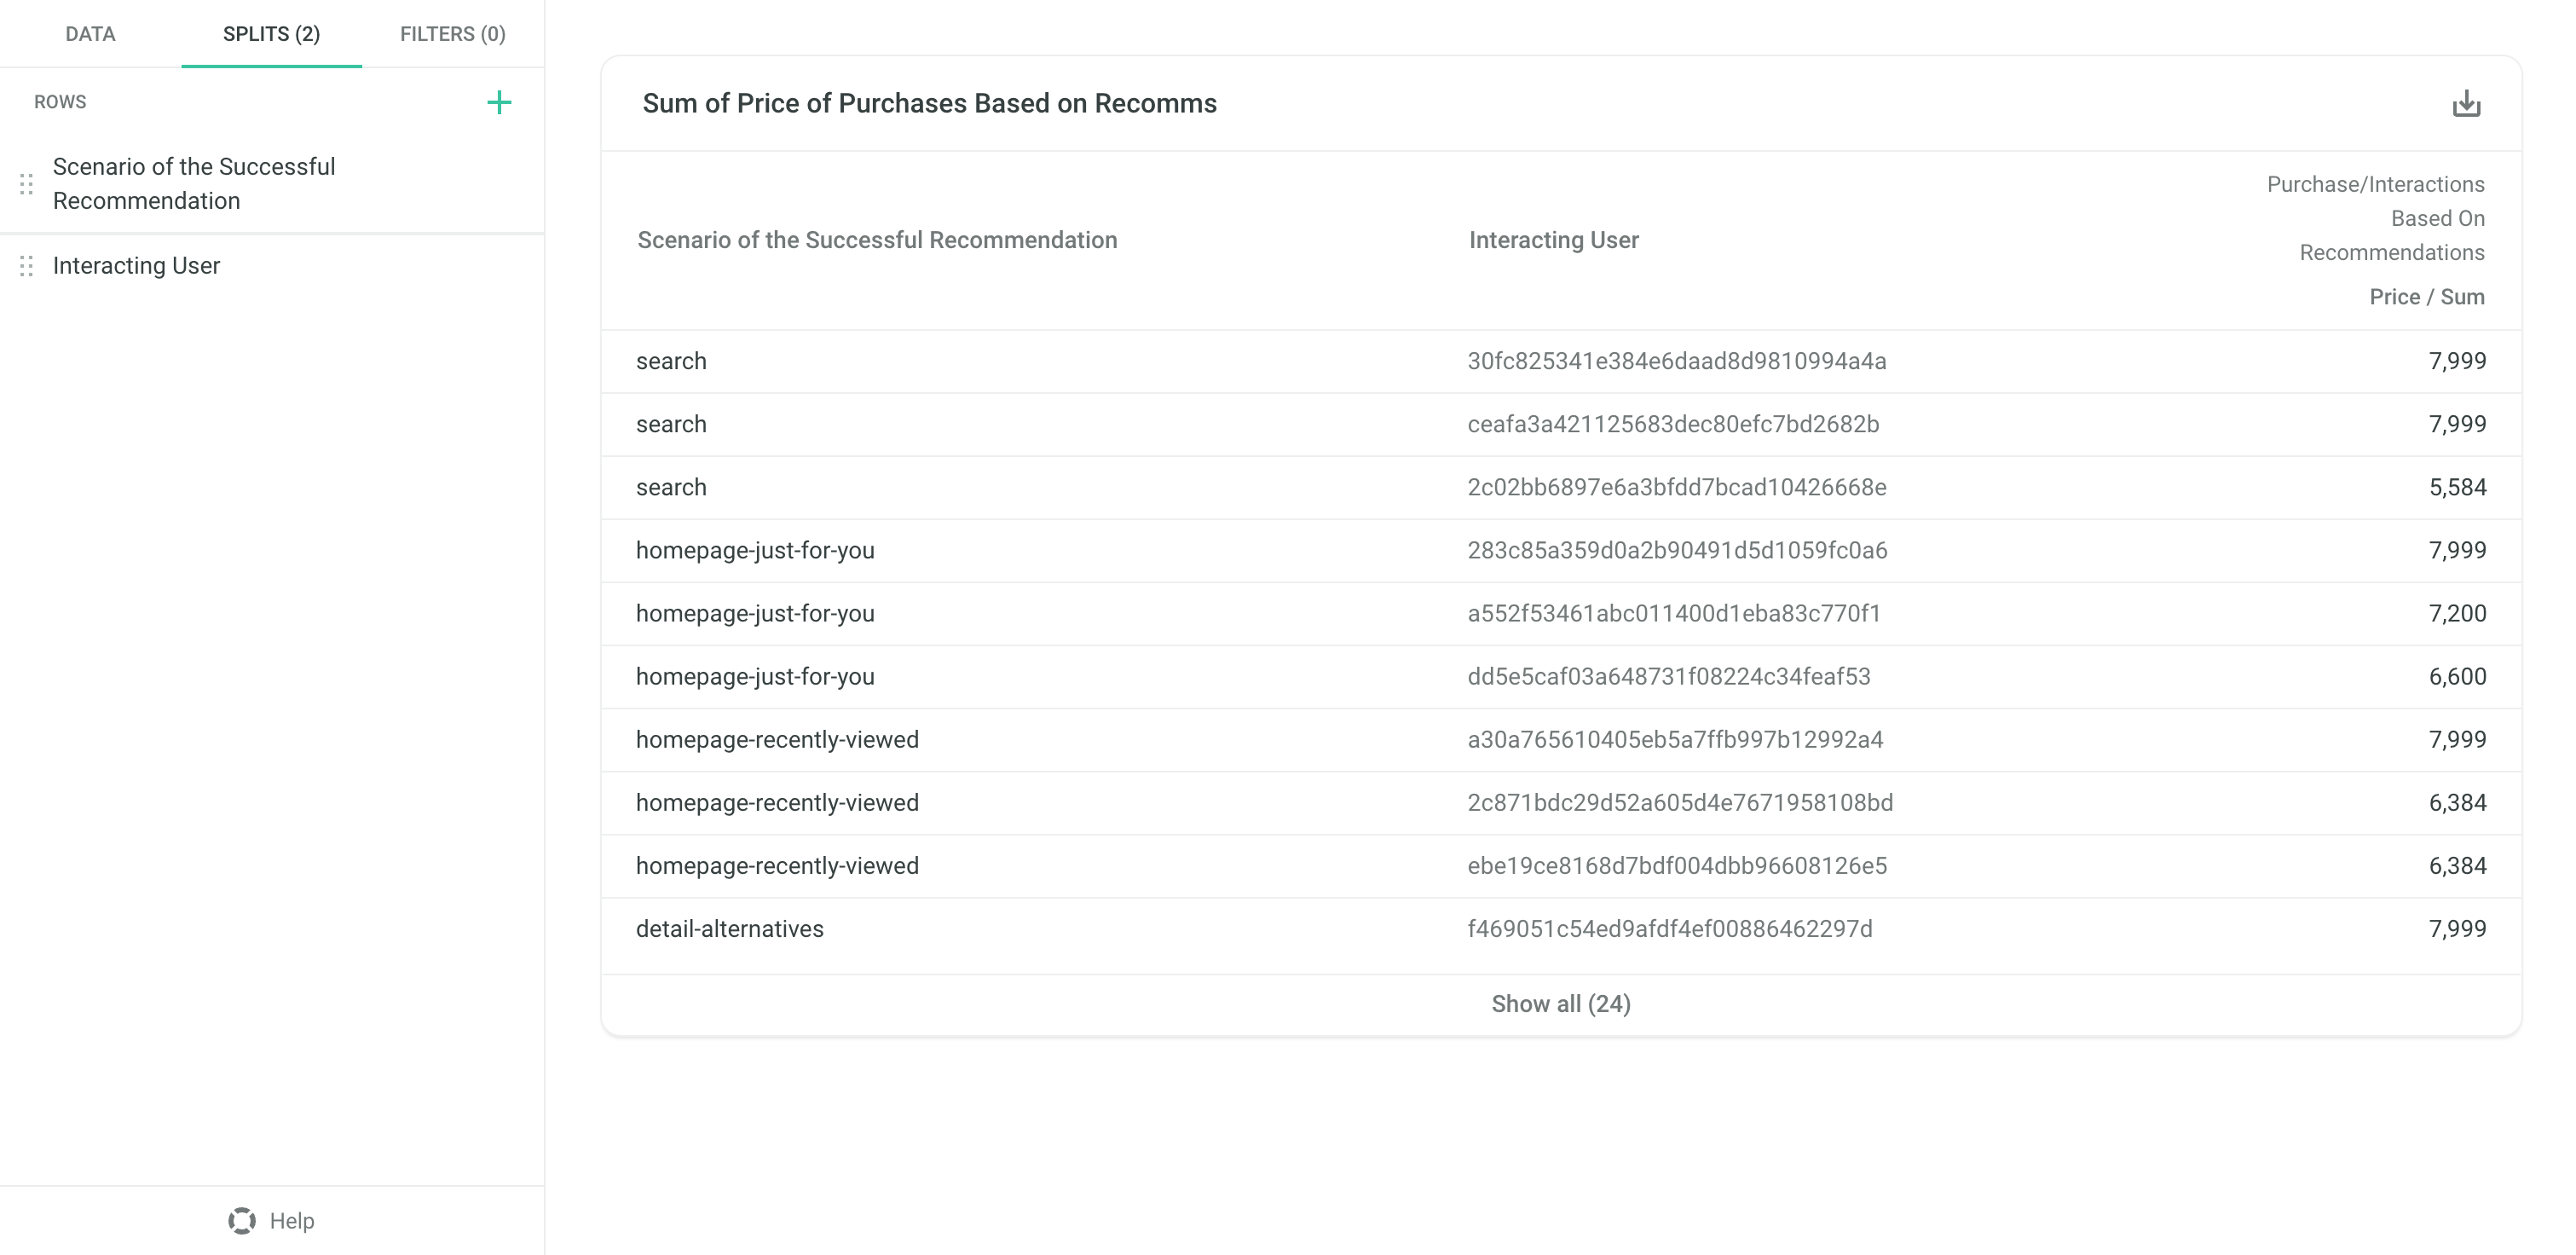Switch to the DATA tab
The height and width of the screenshot is (1255, 2576).
click(90, 34)
